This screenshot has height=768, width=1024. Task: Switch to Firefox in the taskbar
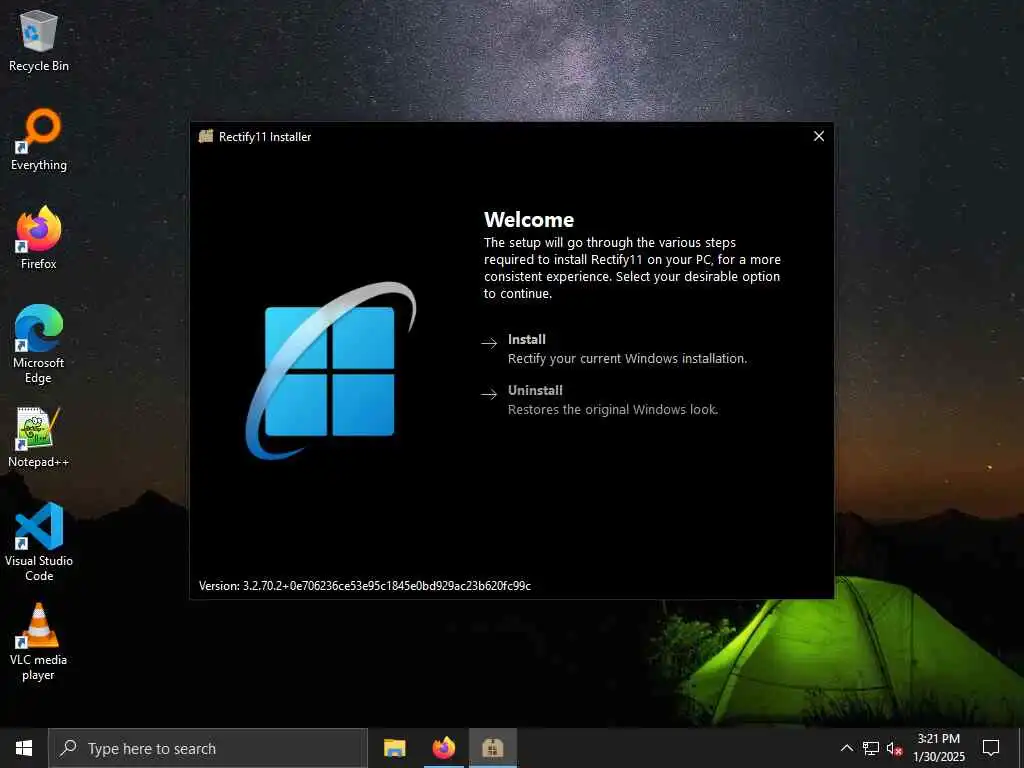pyautogui.click(x=443, y=748)
